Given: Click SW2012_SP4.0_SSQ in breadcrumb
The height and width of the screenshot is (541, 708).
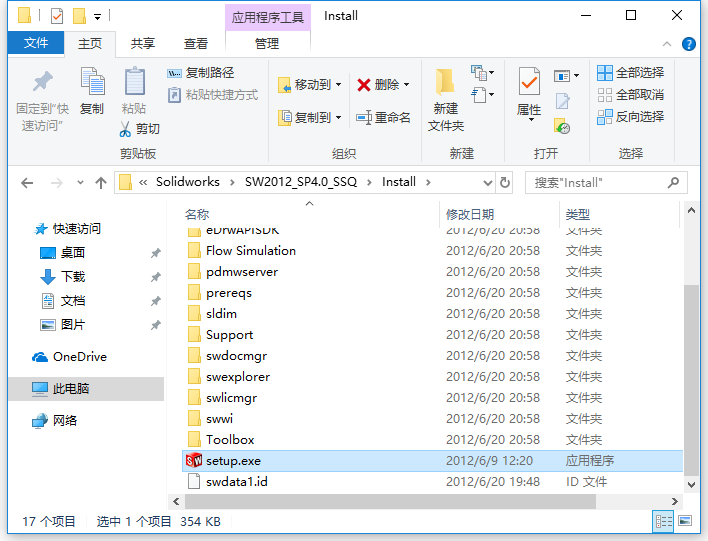Looking at the screenshot, I should tap(301, 182).
